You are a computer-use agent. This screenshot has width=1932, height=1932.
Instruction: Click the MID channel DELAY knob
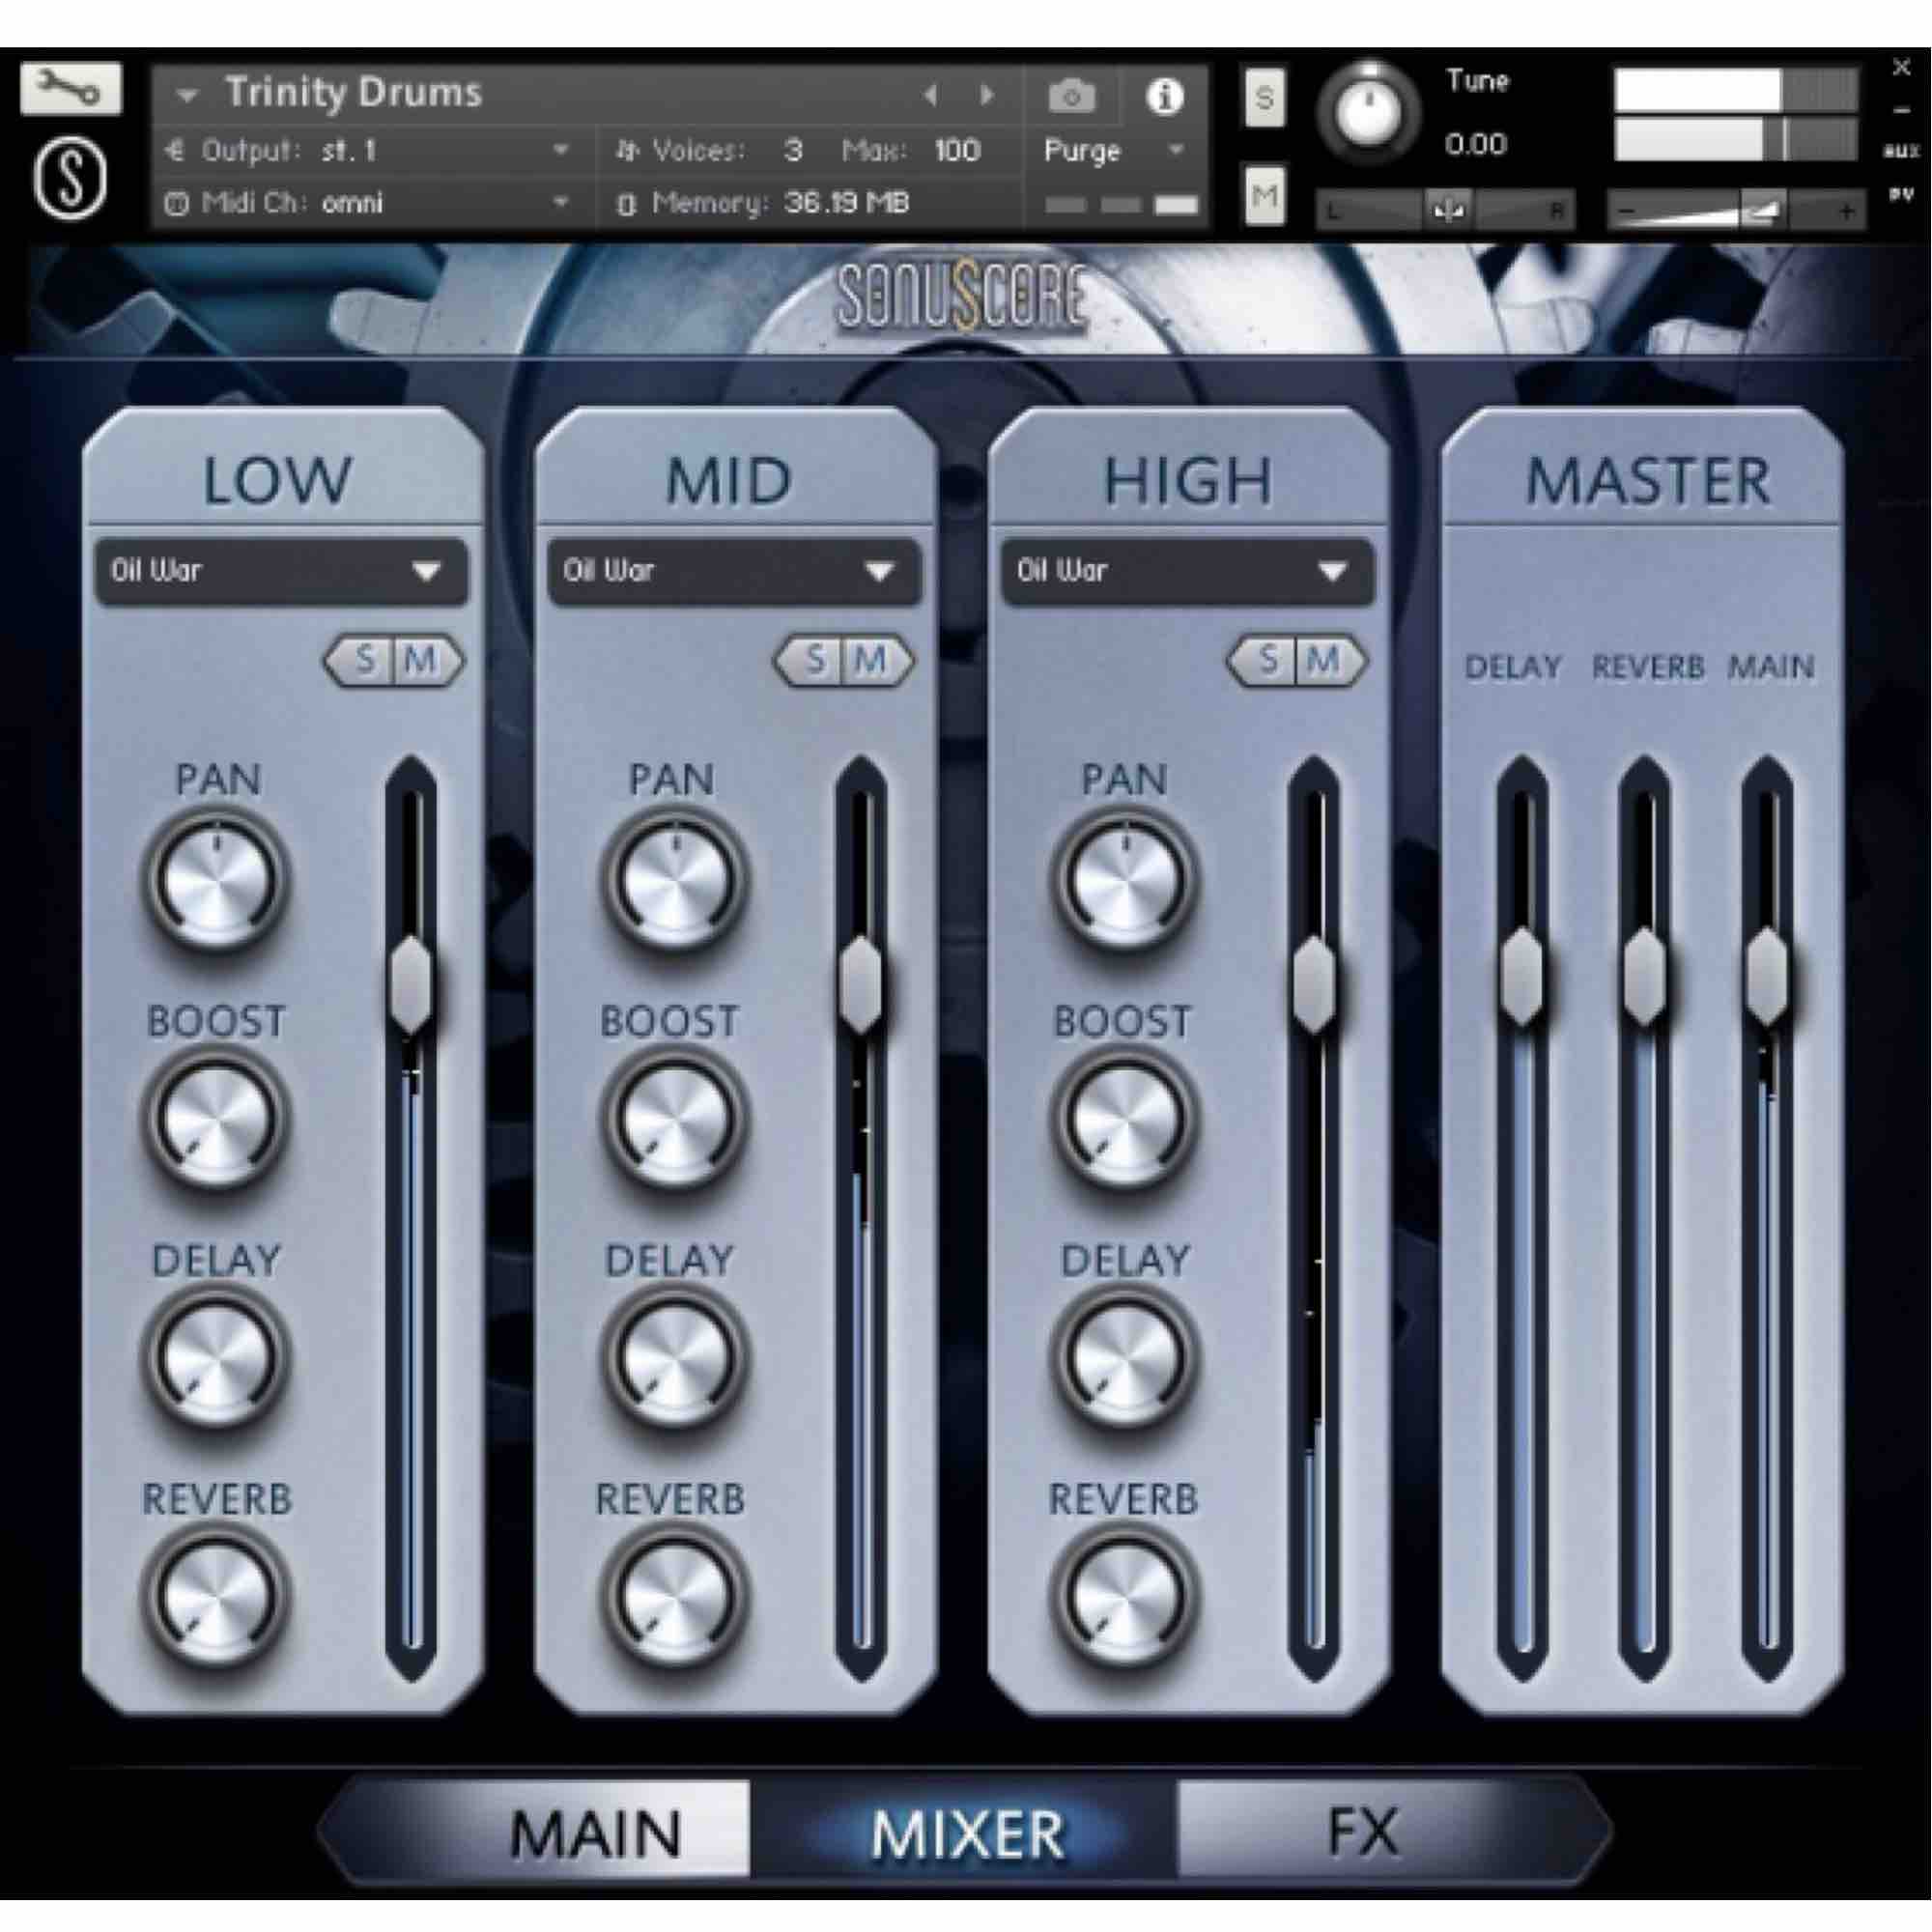tap(674, 1358)
